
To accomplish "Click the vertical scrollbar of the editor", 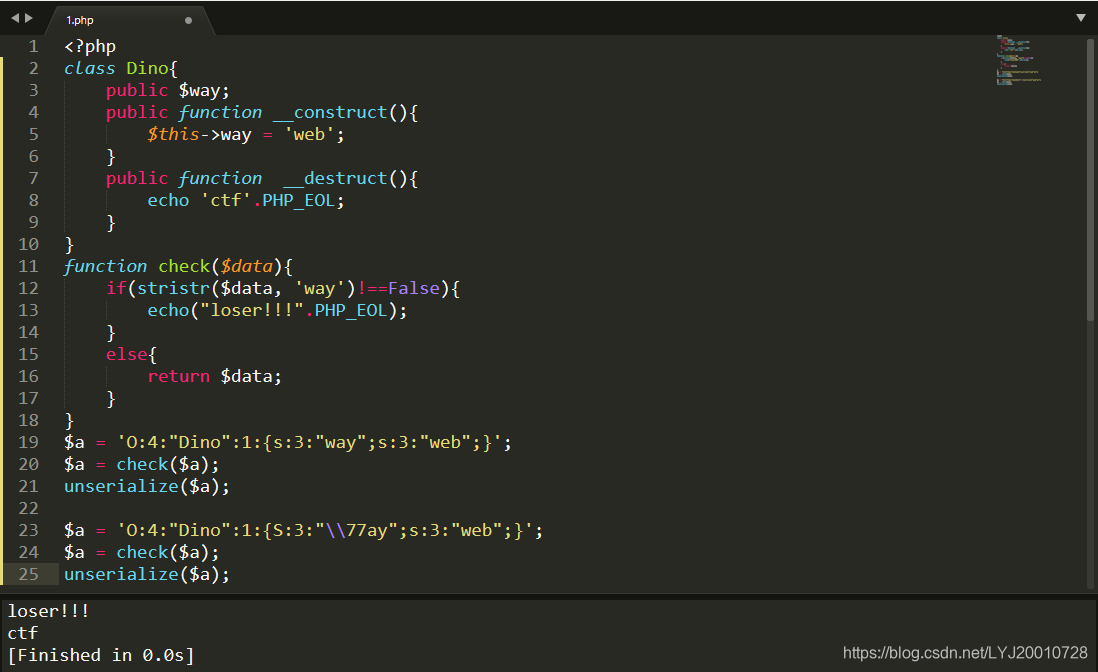I will tap(1090, 180).
